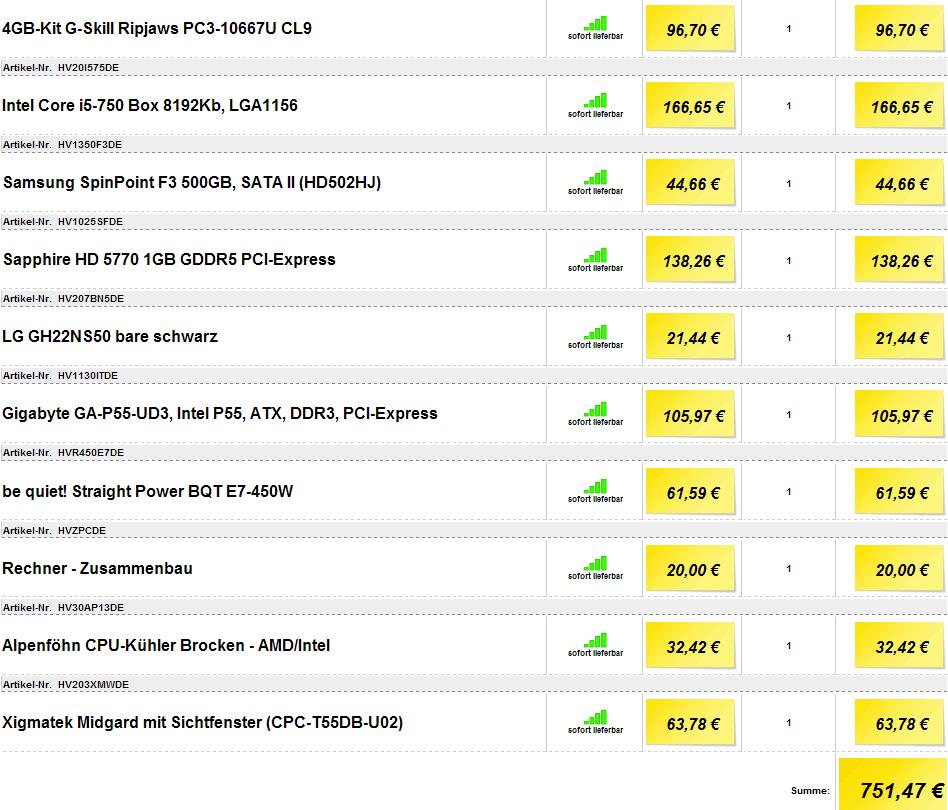Click the Xigmatek Midgard line total price

pos(899,722)
